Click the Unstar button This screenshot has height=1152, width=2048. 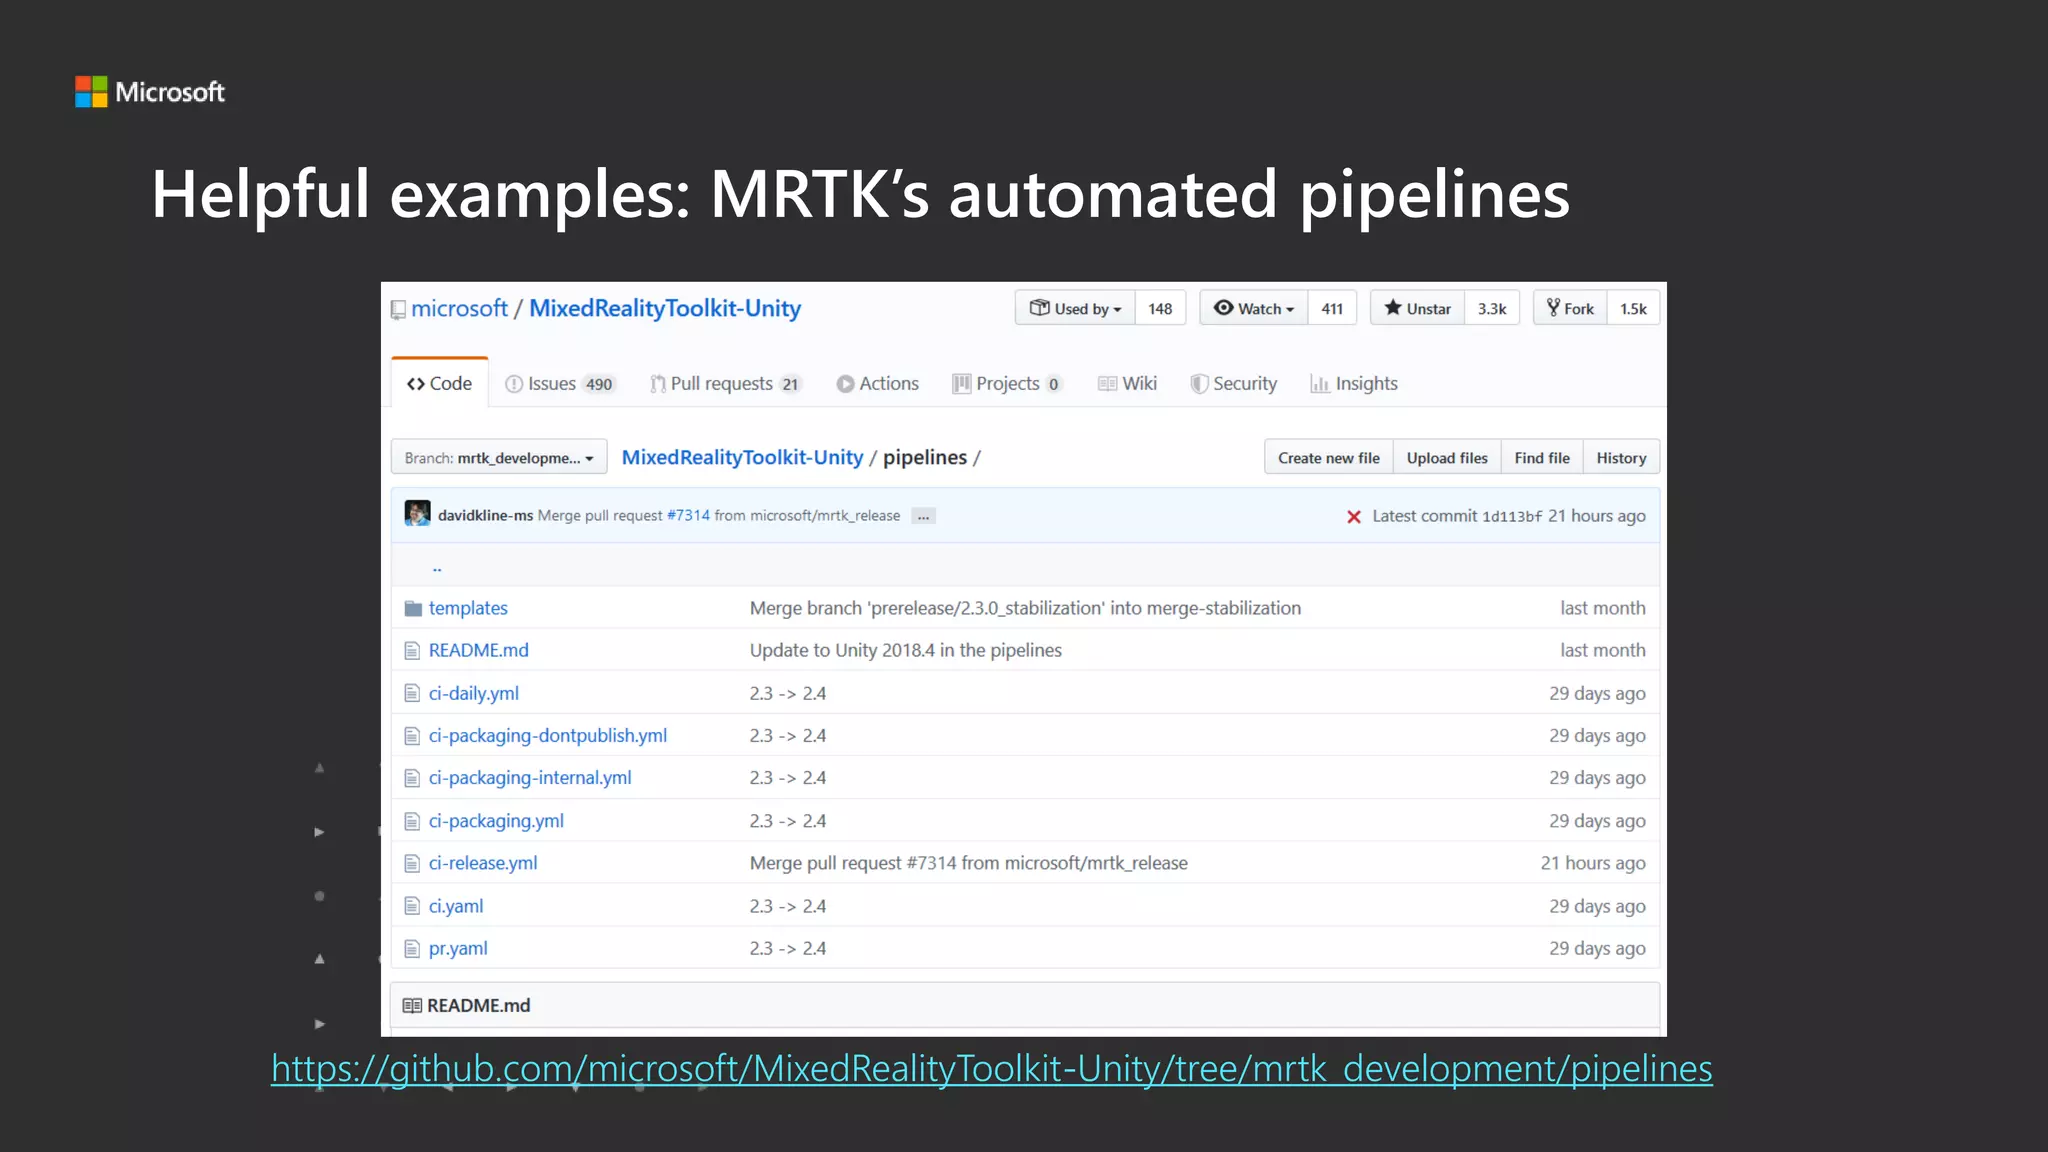tap(1417, 308)
